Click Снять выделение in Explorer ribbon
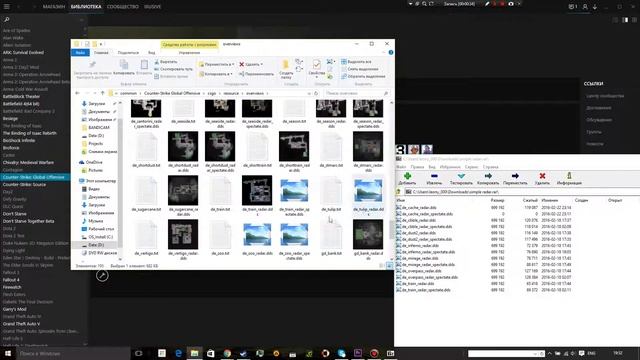This screenshot has height=360, width=640. (x=359, y=69)
